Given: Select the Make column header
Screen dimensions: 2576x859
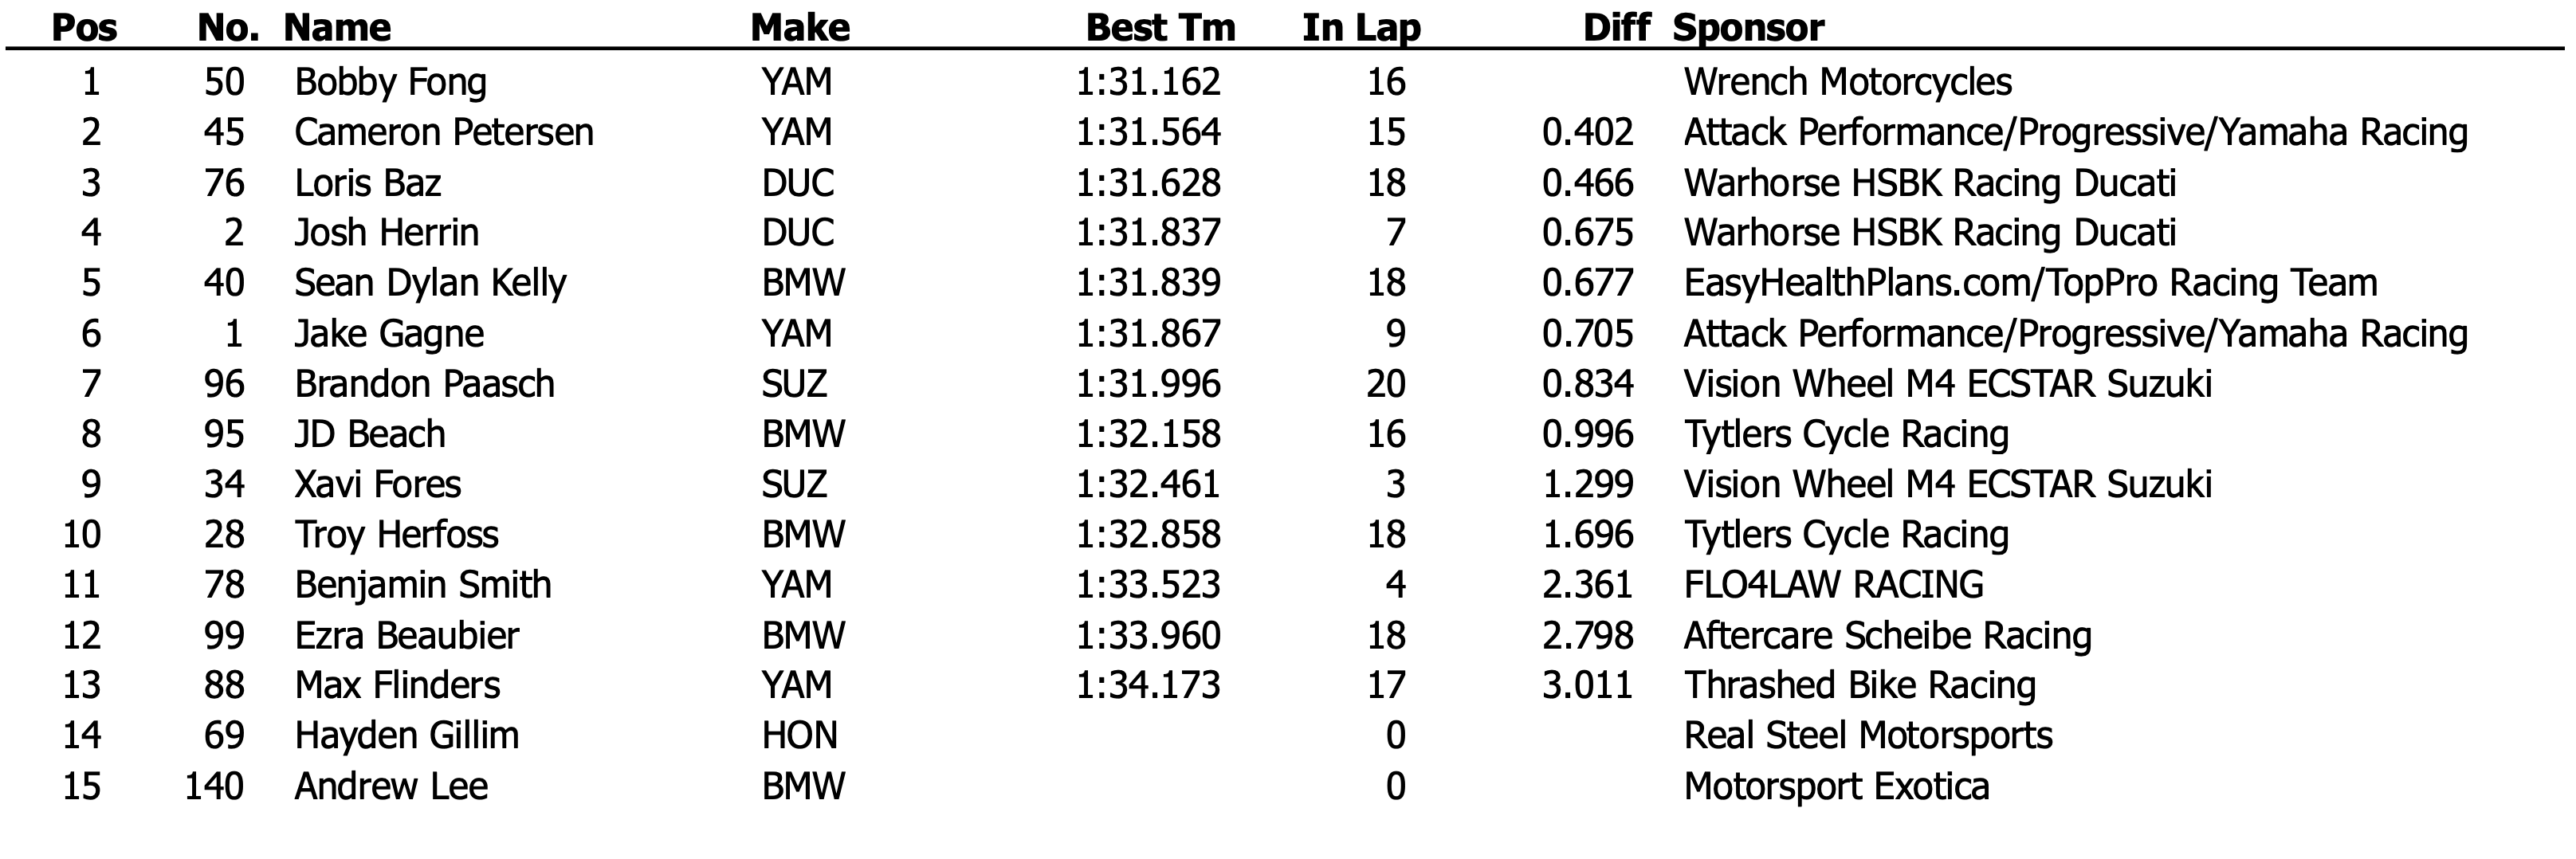Looking at the screenshot, I should click(800, 27).
